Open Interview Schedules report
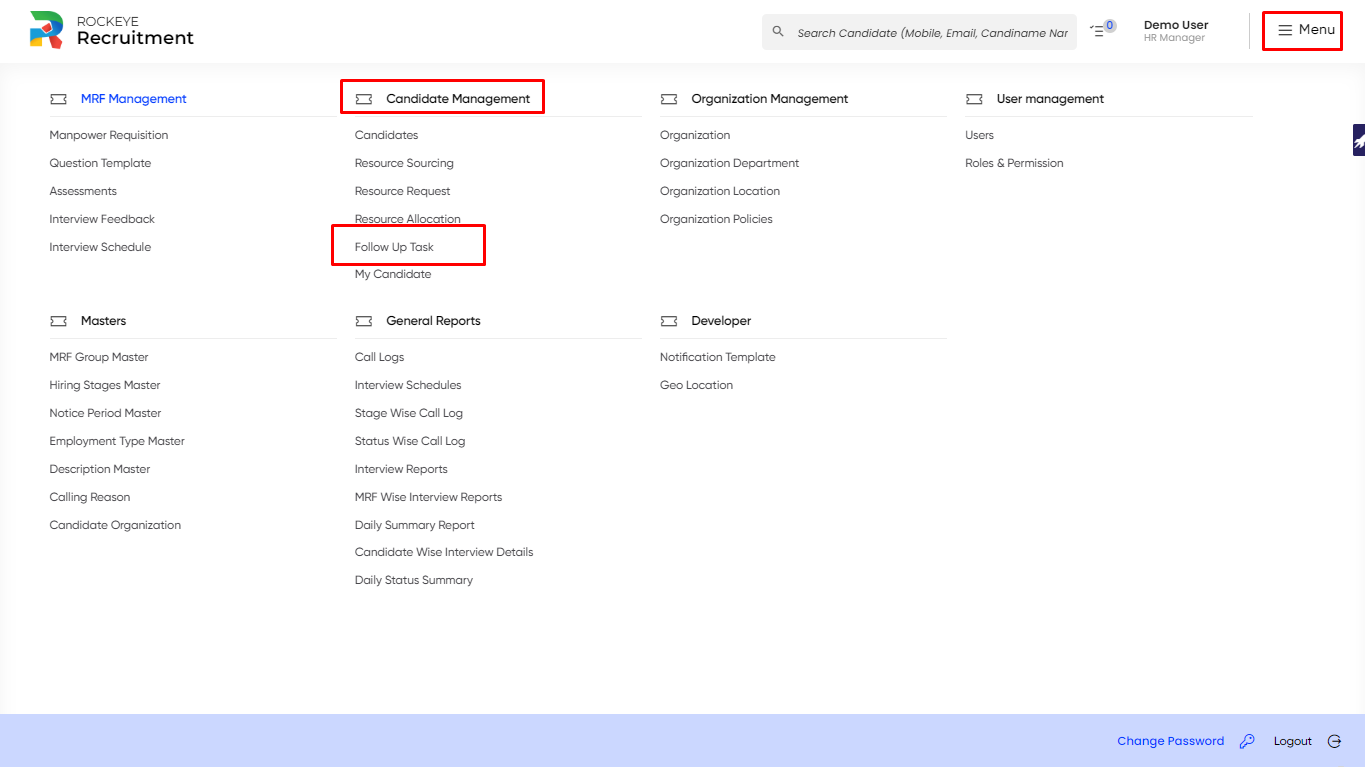The height and width of the screenshot is (767, 1365). pyautogui.click(x=408, y=385)
